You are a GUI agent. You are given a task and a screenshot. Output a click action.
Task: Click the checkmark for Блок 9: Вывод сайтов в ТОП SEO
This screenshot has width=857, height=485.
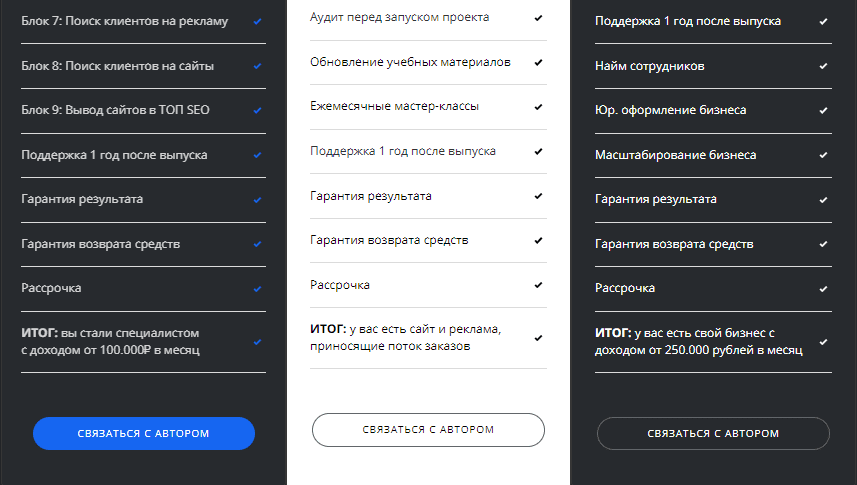click(258, 110)
